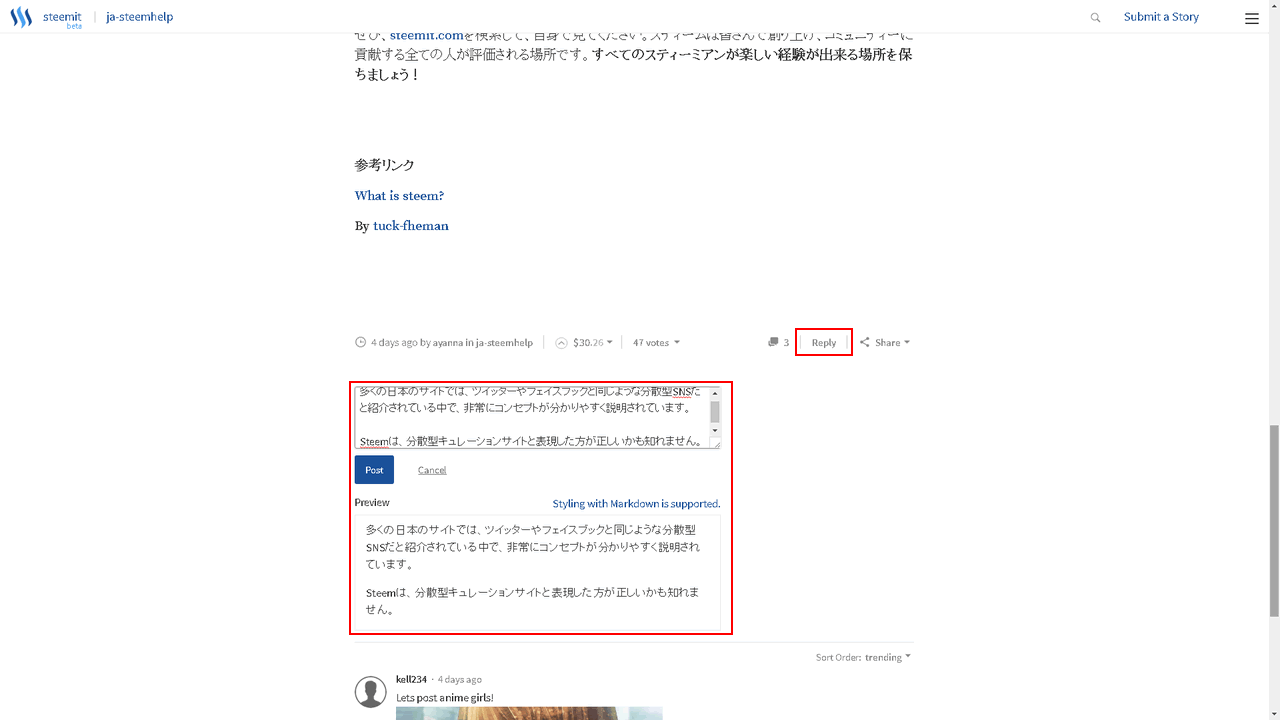Open the What is steem? link
Screen dimensions: 1280x720
pyautogui.click(x=399, y=195)
